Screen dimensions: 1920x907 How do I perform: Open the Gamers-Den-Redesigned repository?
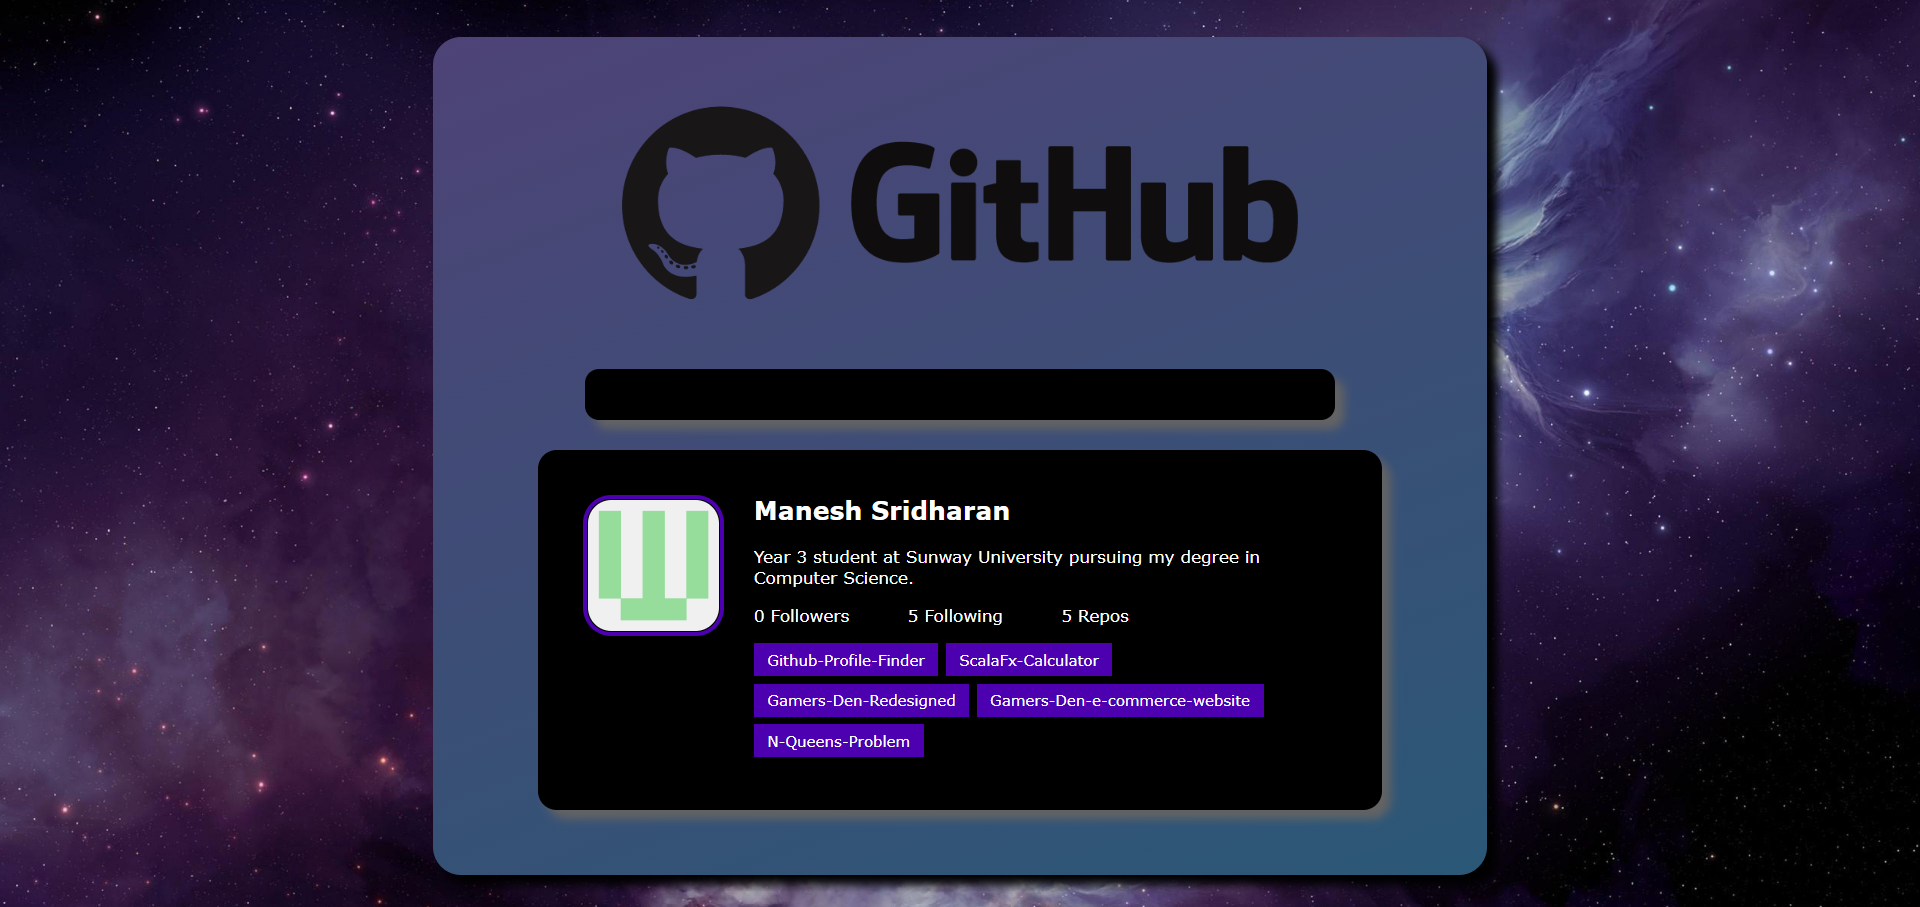click(x=860, y=700)
